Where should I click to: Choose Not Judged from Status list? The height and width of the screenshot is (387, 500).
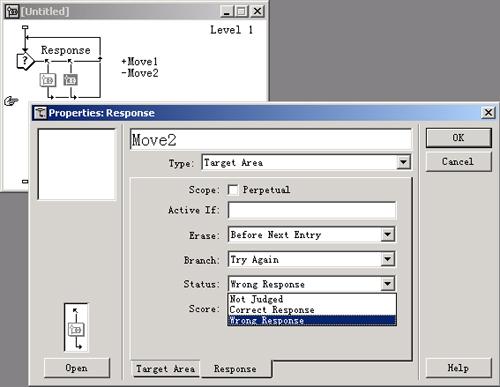tap(312, 299)
